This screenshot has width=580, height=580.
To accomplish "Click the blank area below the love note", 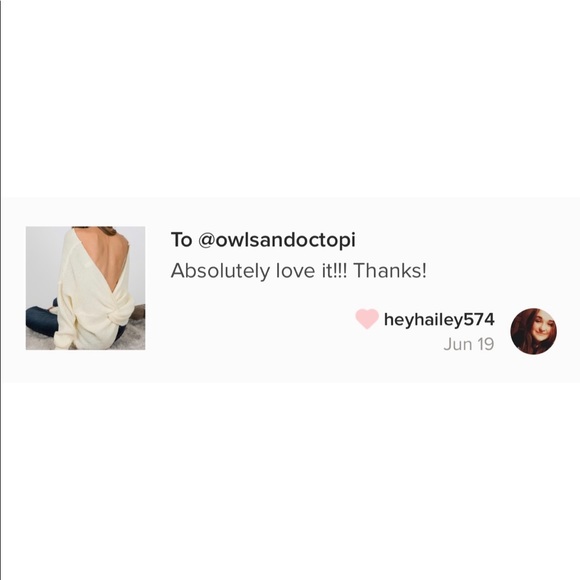I will pos(290,481).
